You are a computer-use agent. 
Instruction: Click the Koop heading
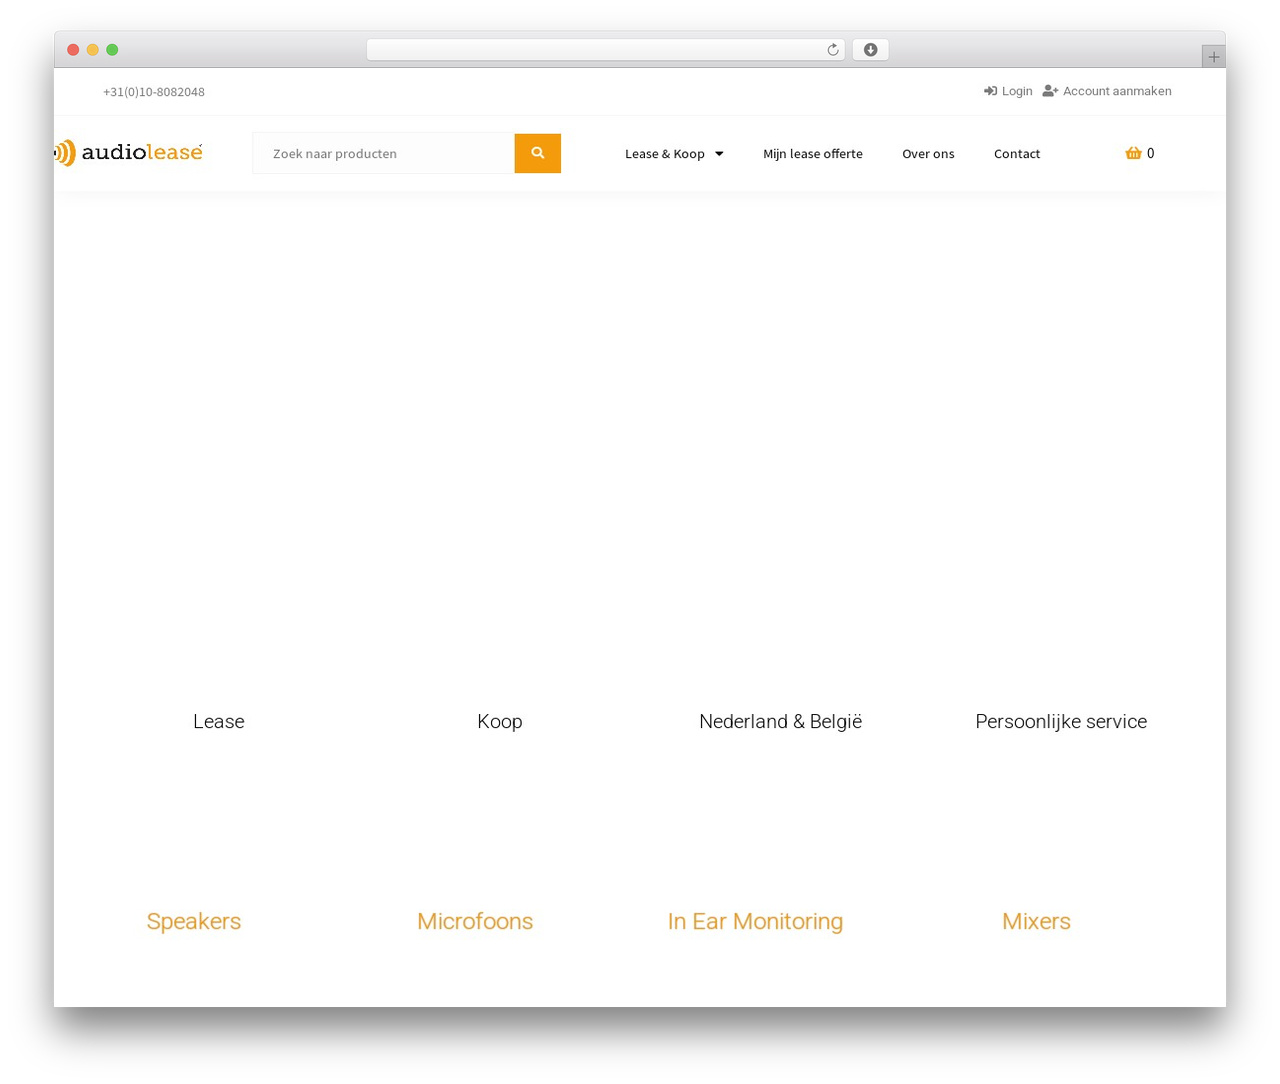tap(500, 721)
